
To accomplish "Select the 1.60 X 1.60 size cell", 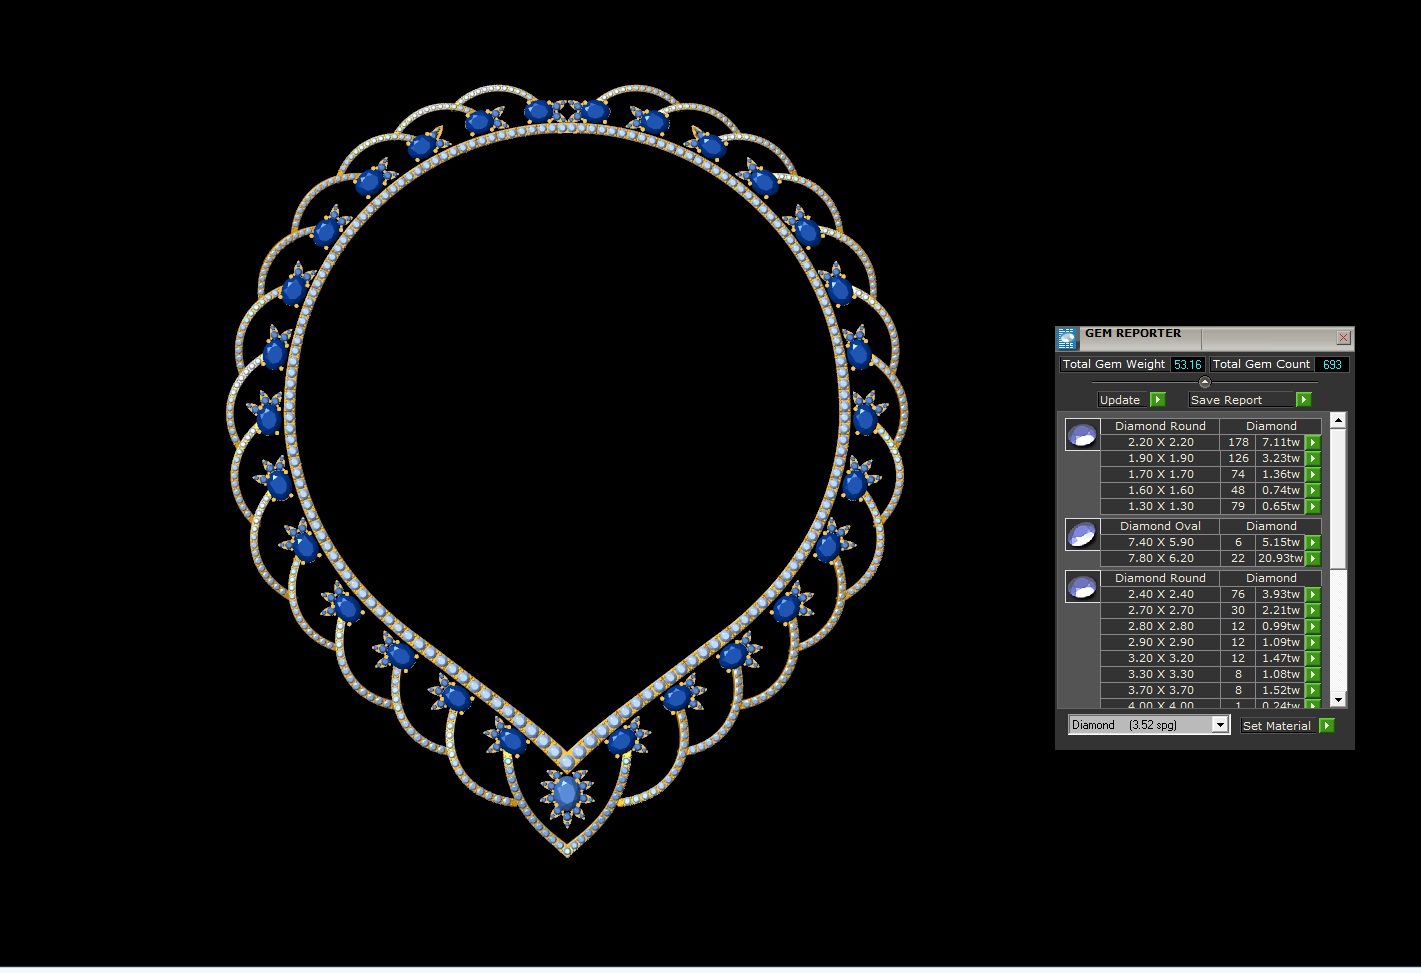I will point(1160,490).
